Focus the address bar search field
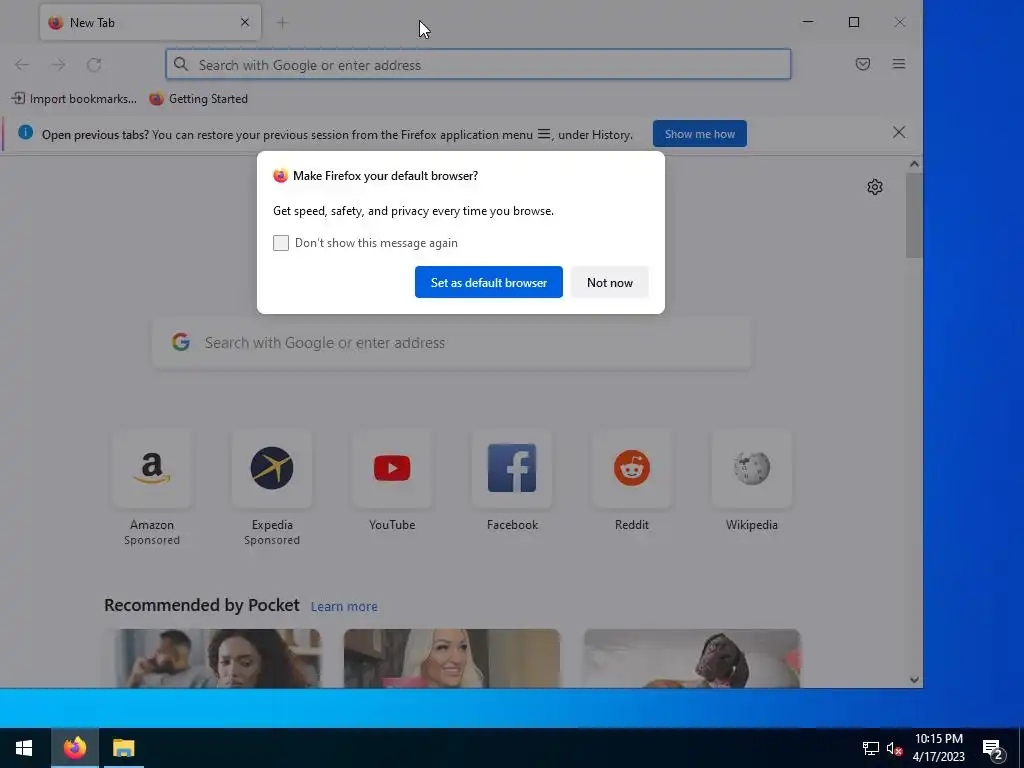Screen dimensions: 1024x768 click(478, 65)
